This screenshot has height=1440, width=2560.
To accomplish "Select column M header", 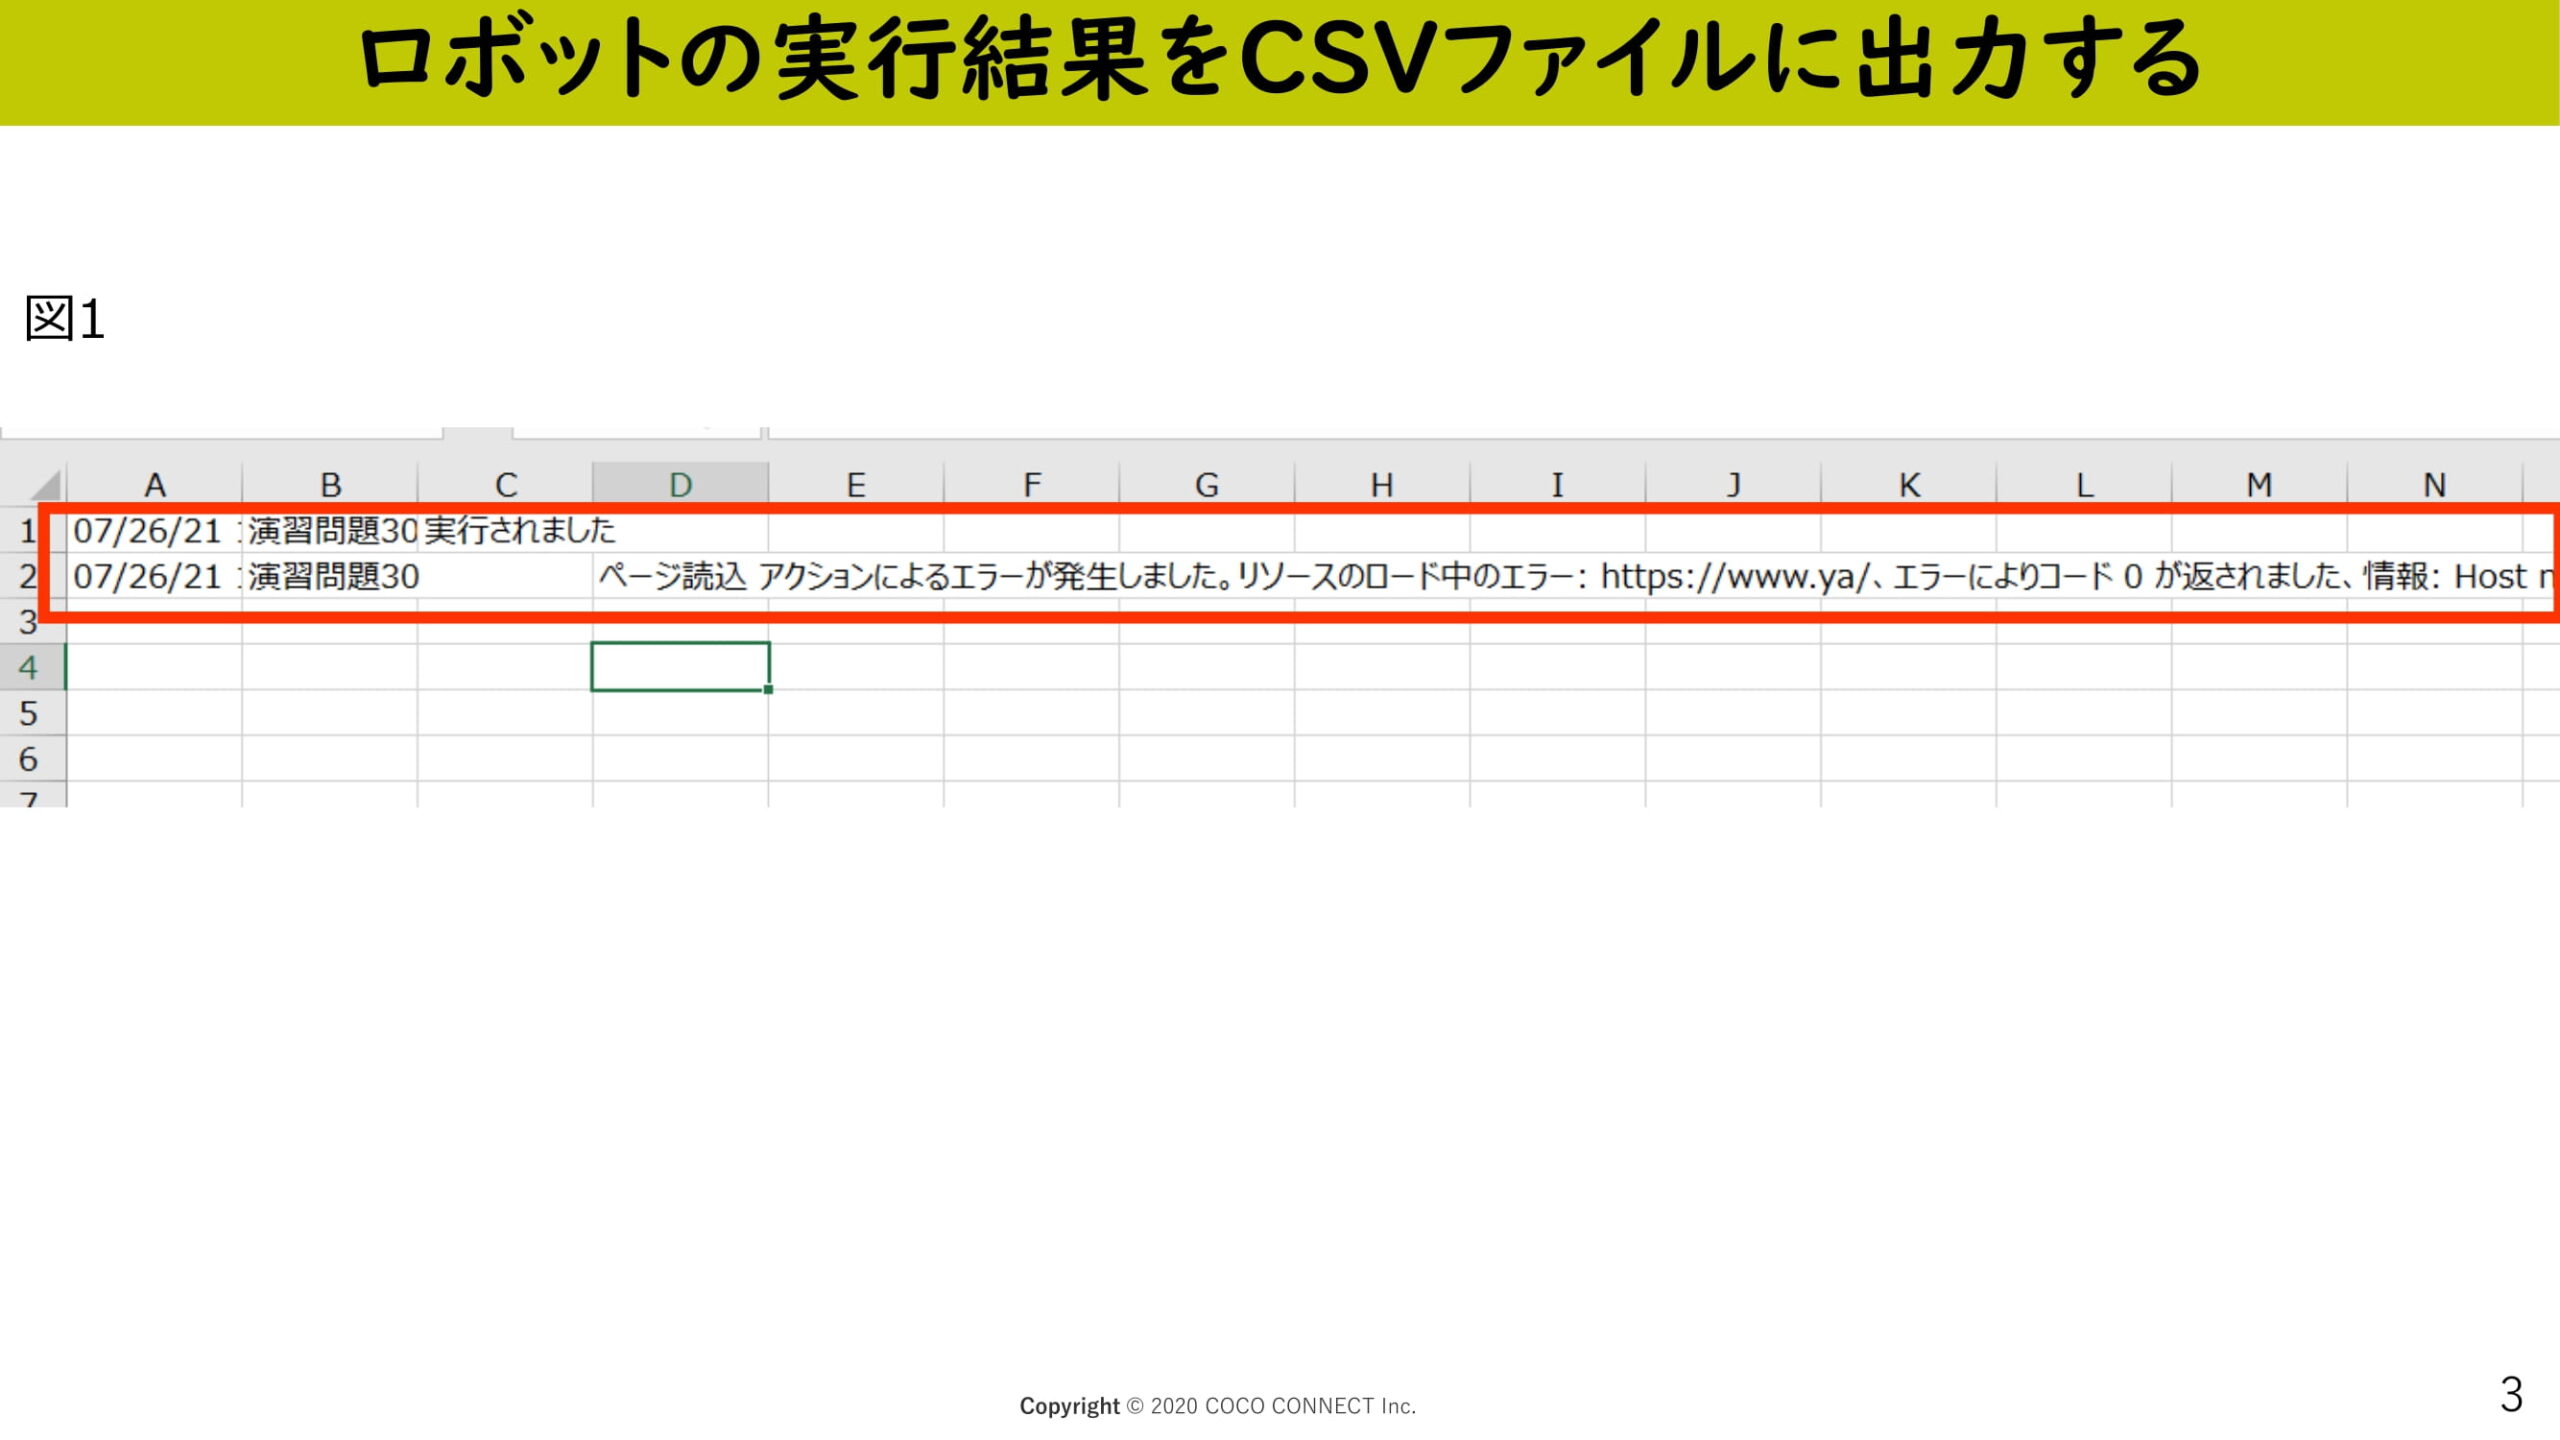I will pos(2260,484).
